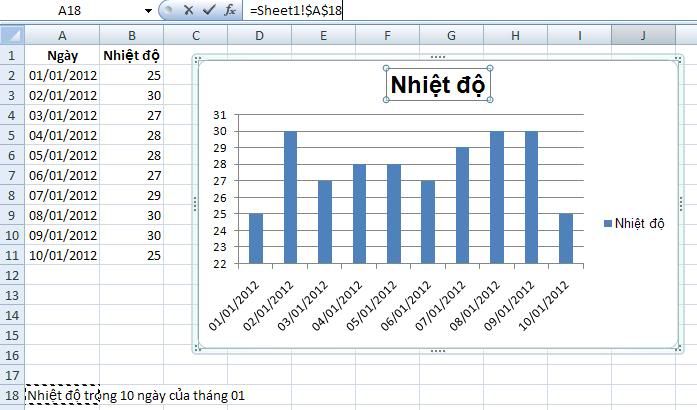Select the chart title "Nhiệt độ"

(x=437, y=83)
